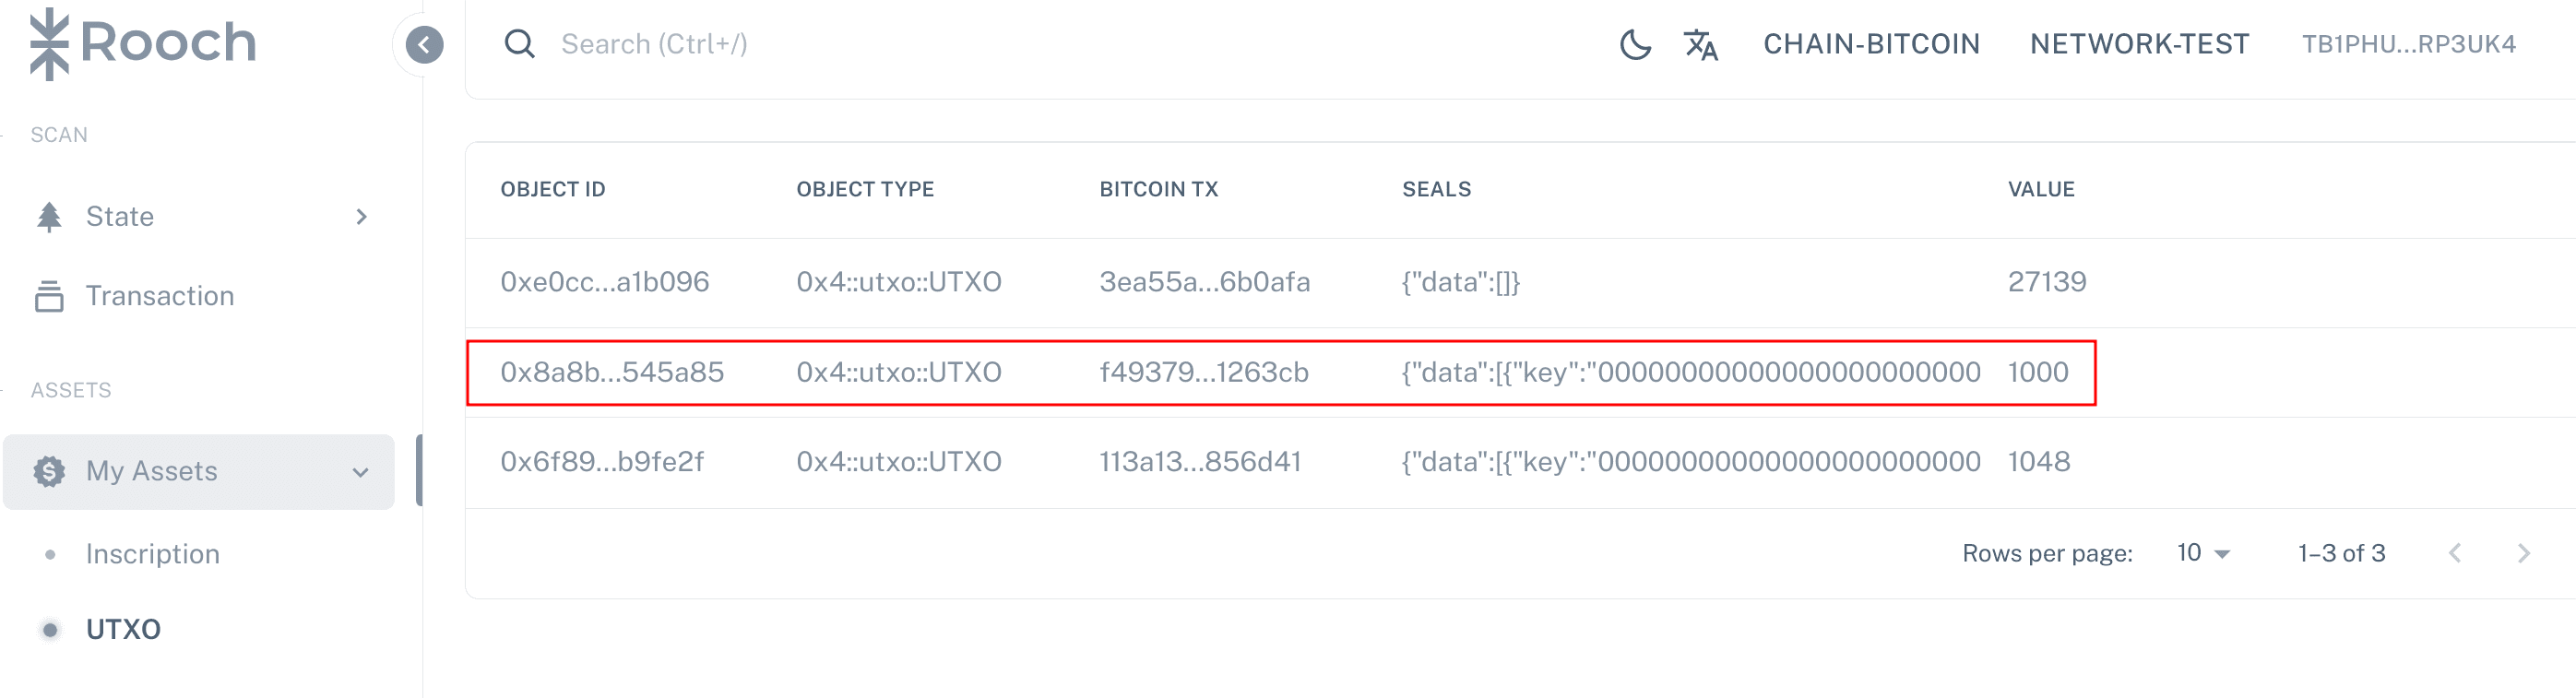Collapse the My Assets dropdown chevron
This screenshot has width=2576, height=698.
coord(361,472)
